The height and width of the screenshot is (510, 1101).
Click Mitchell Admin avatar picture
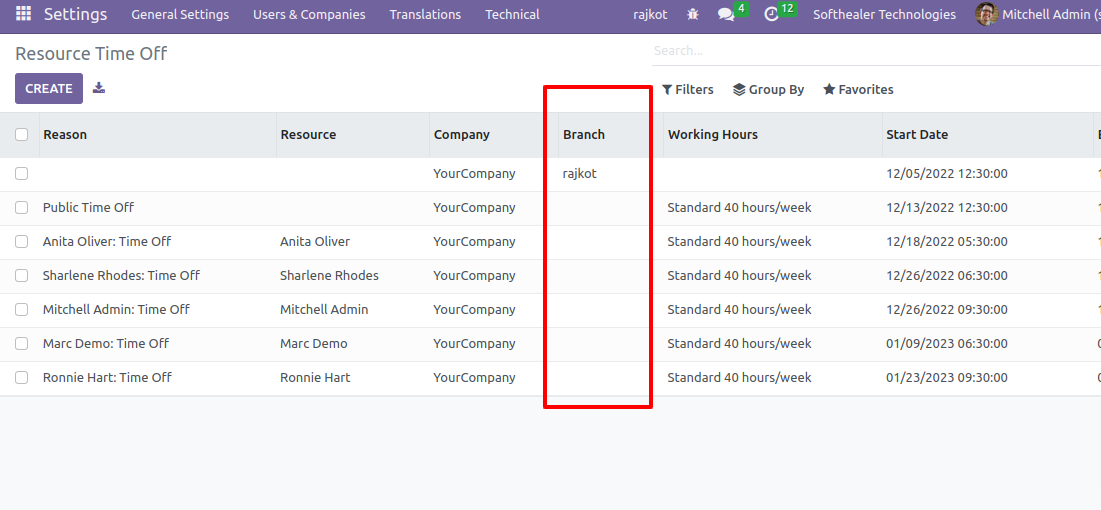987,14
